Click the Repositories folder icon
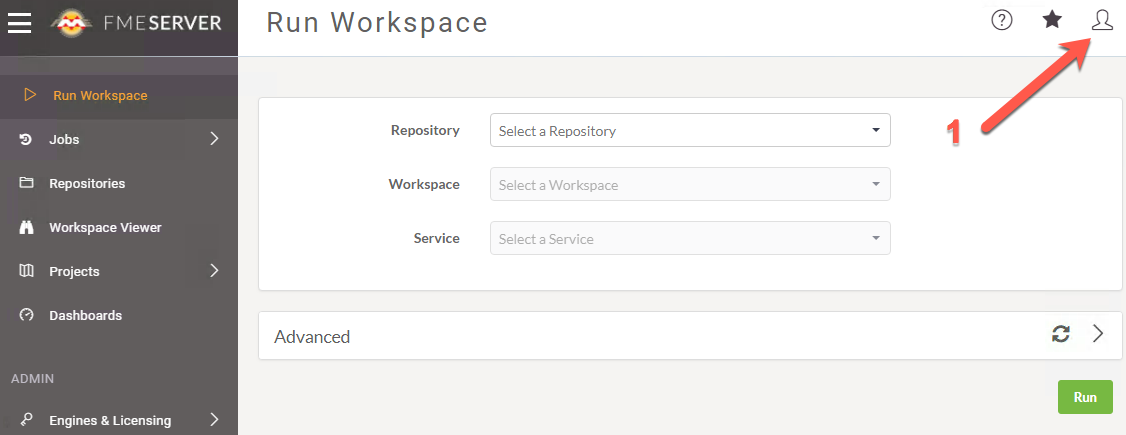 click(x=28, y=184)
